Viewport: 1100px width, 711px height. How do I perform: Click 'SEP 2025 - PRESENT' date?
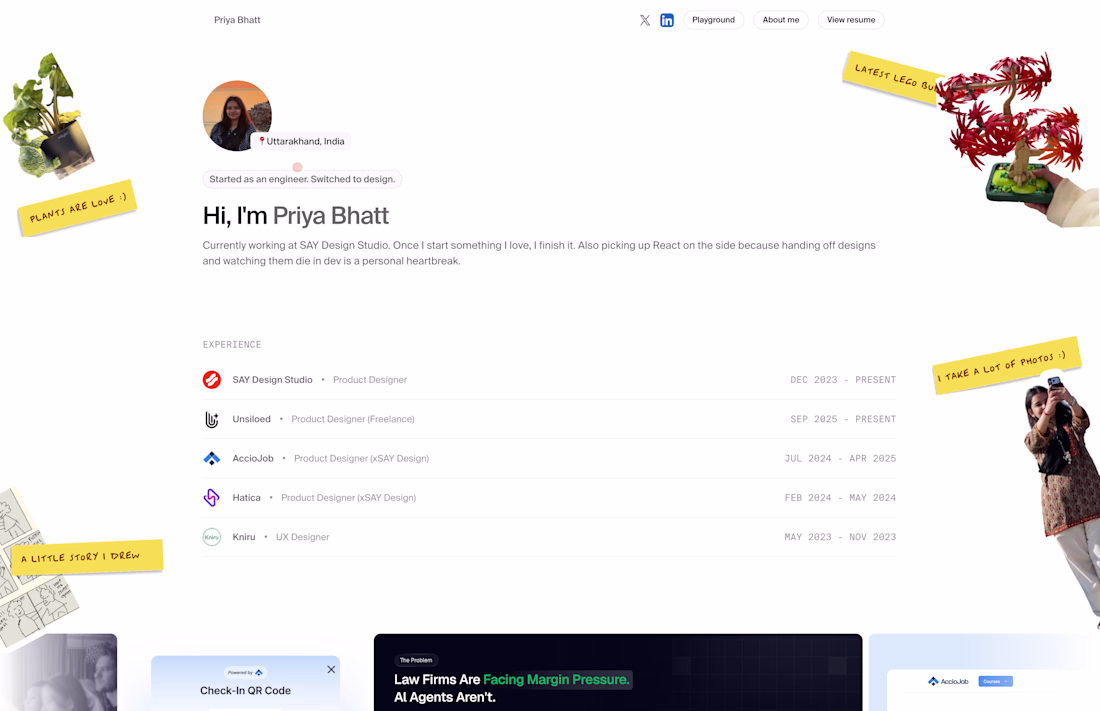coord(843,419)
